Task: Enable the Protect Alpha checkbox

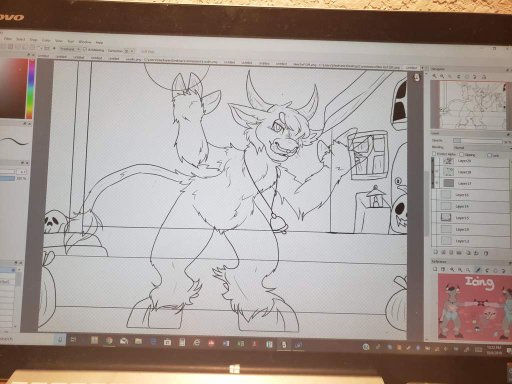Action: [434, 154]
